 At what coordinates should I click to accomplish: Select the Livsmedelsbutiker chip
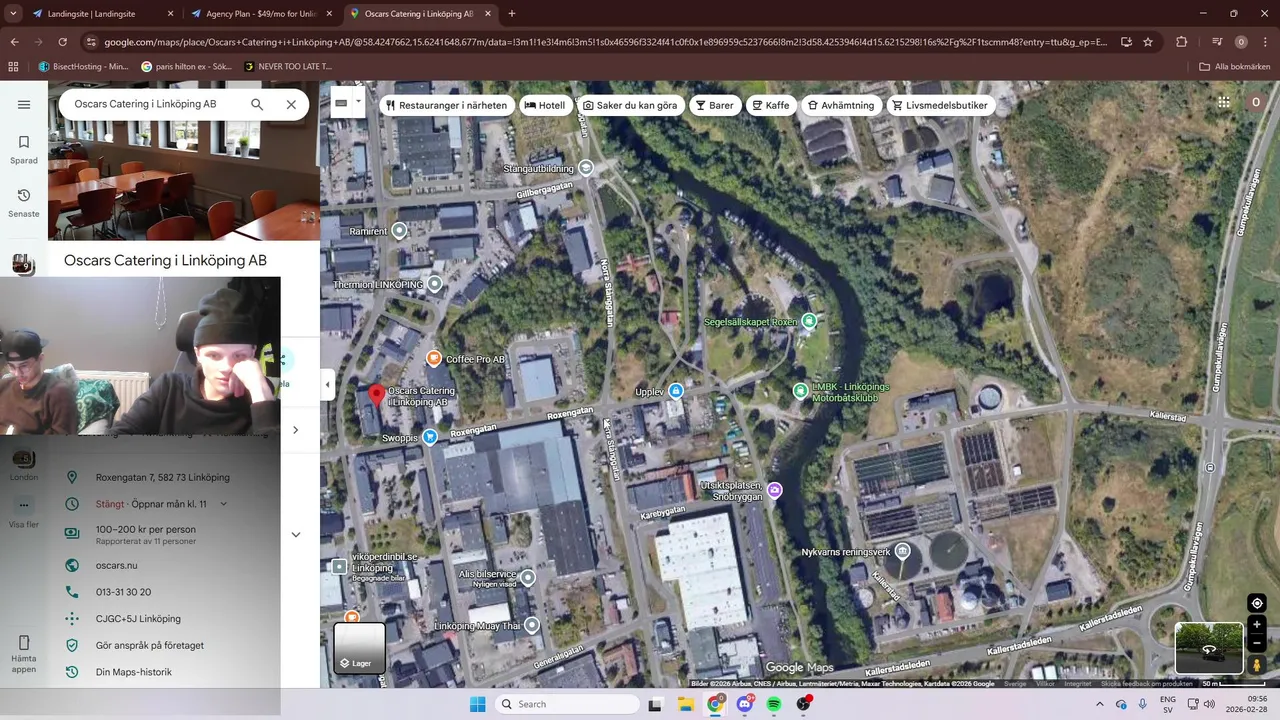click(940, 105)
